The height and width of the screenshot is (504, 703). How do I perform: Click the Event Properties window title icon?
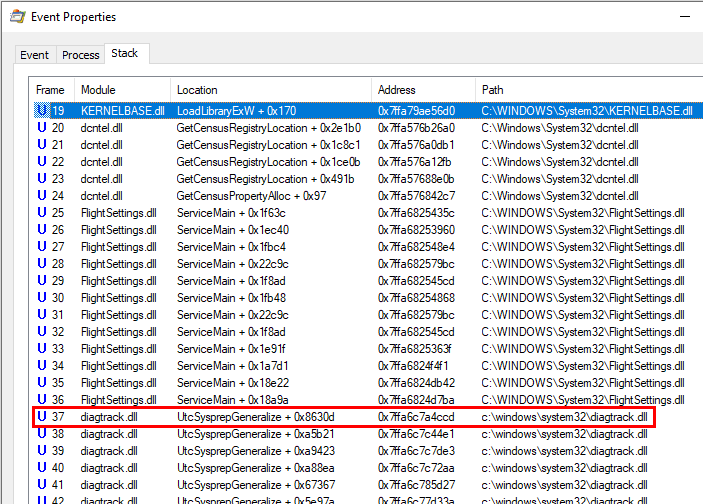(17, 17)
